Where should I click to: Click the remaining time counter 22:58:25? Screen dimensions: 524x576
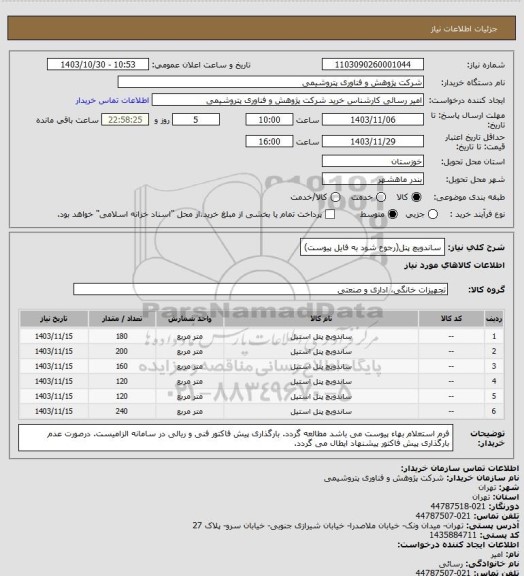pyautogui.click(x=125, y=120)
